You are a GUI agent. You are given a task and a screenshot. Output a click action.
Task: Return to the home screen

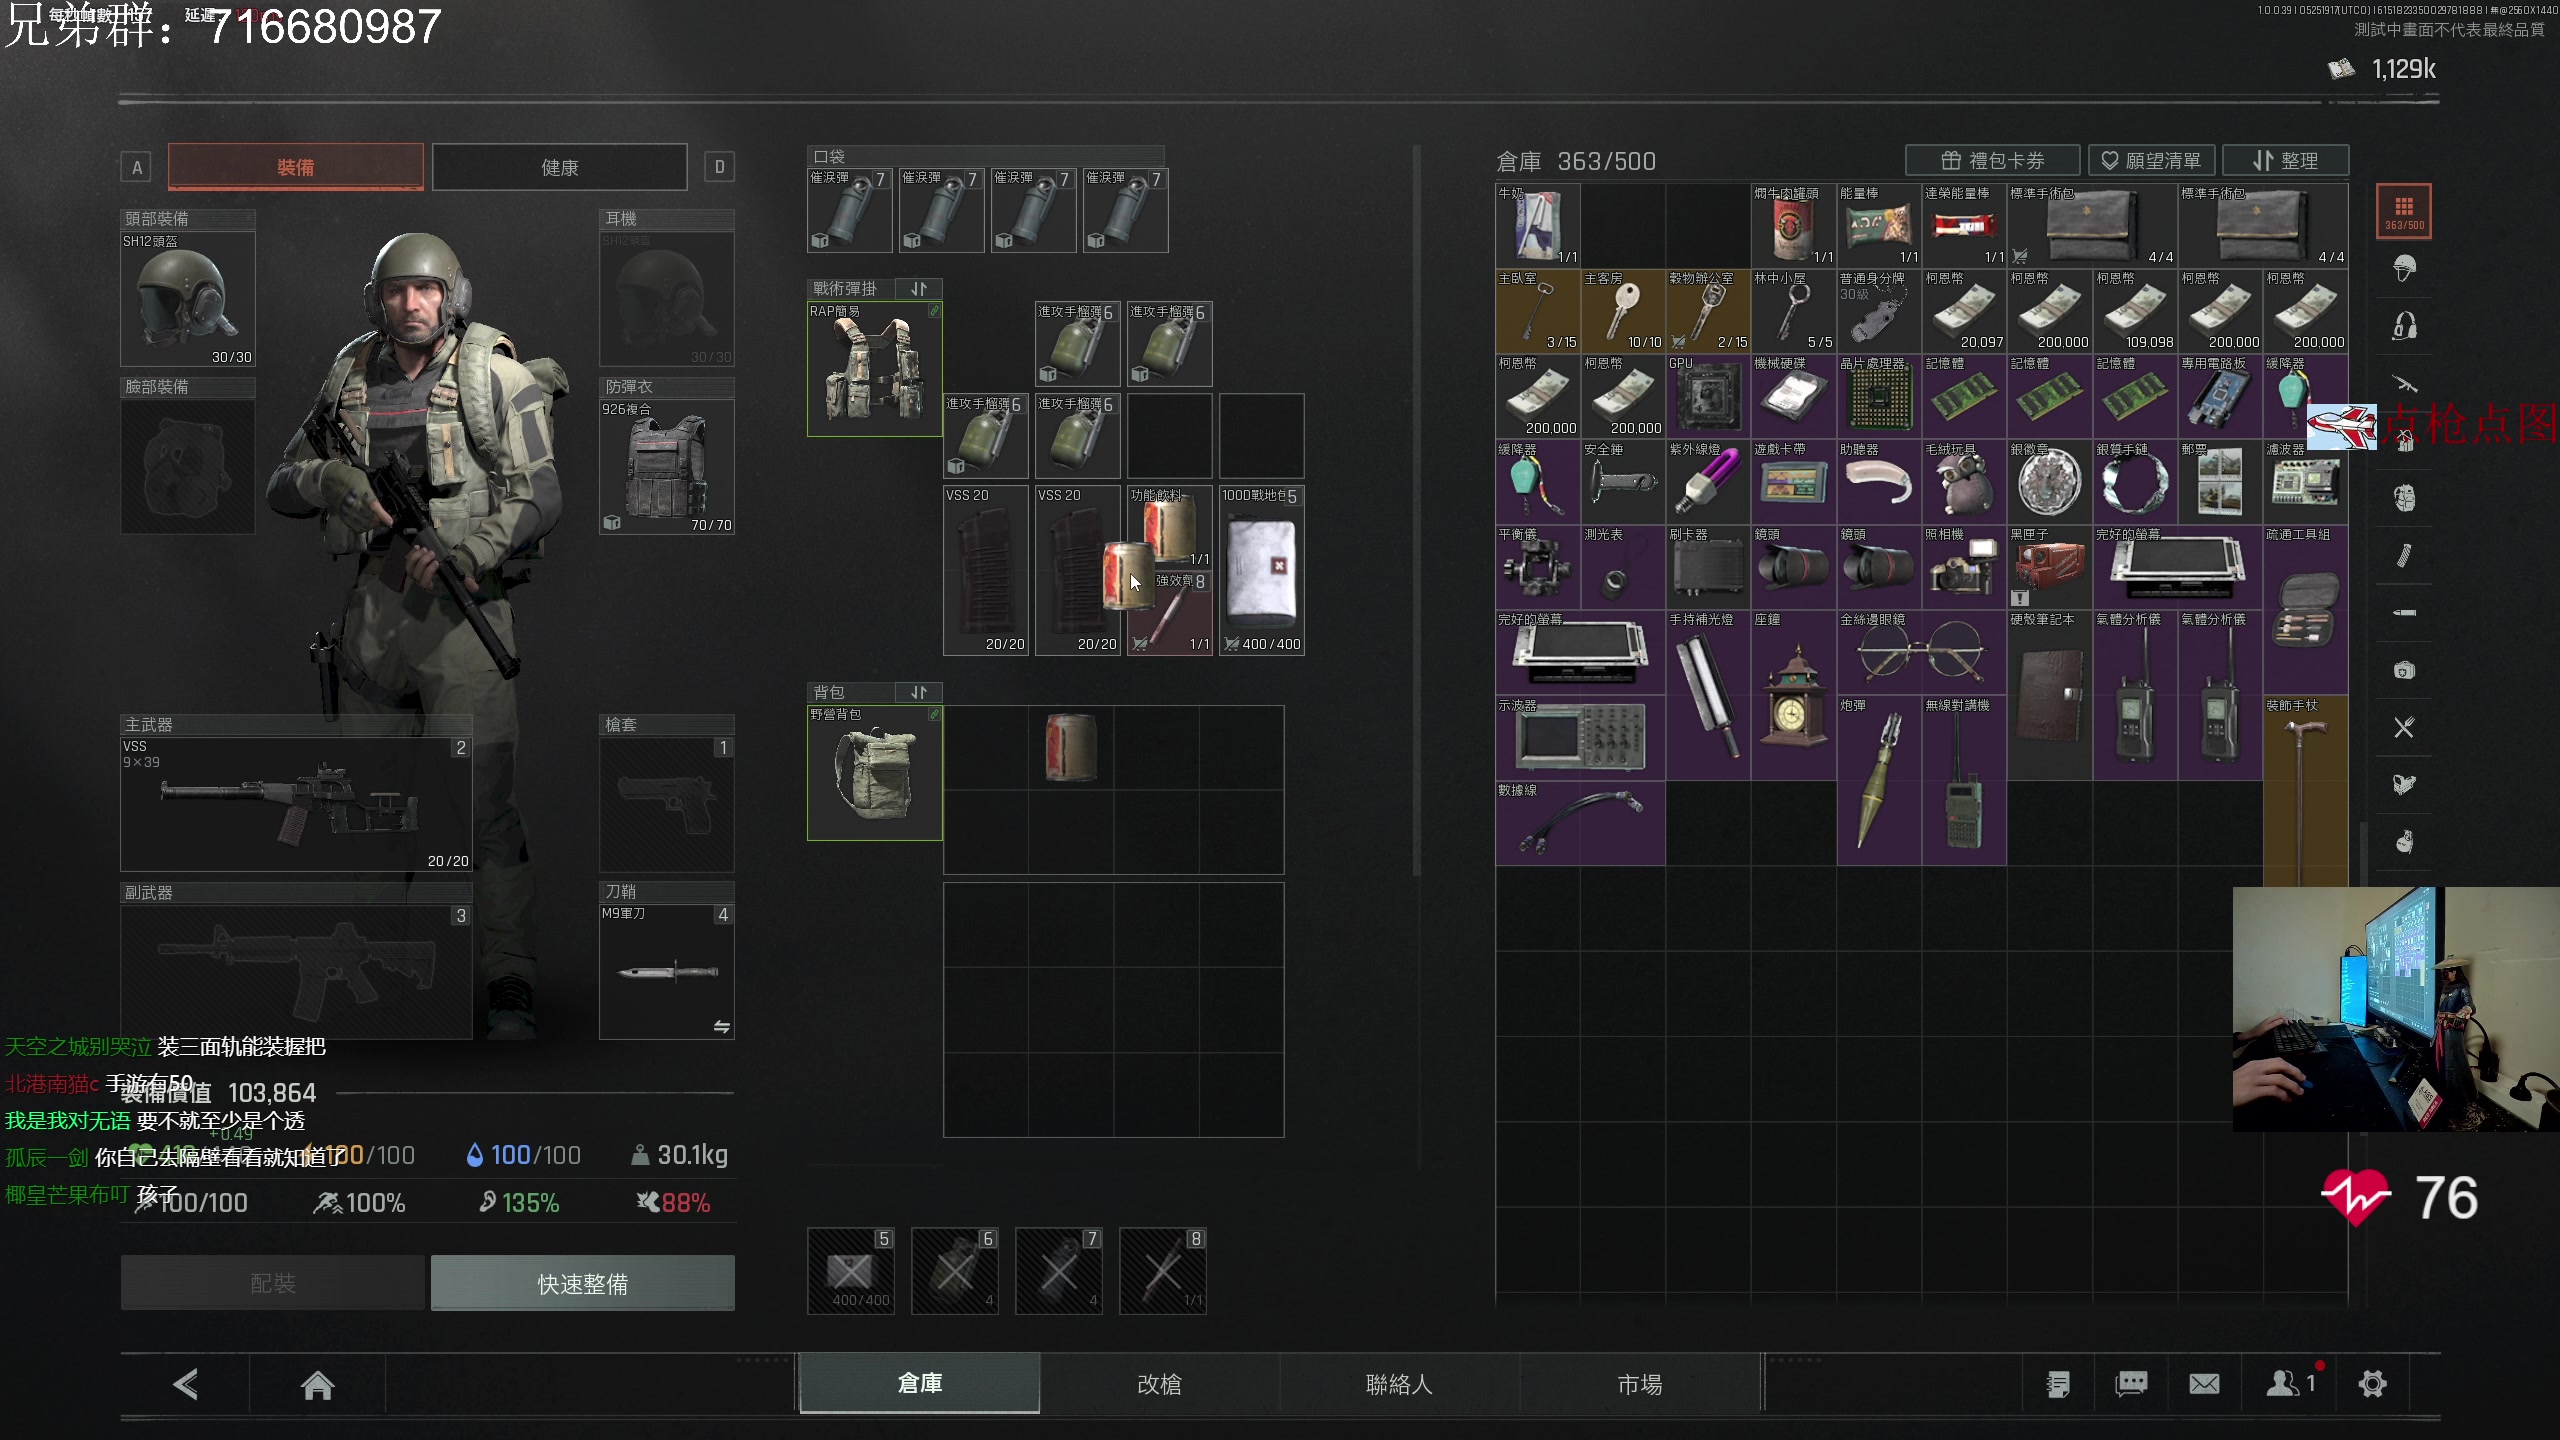click(317, 1385)
